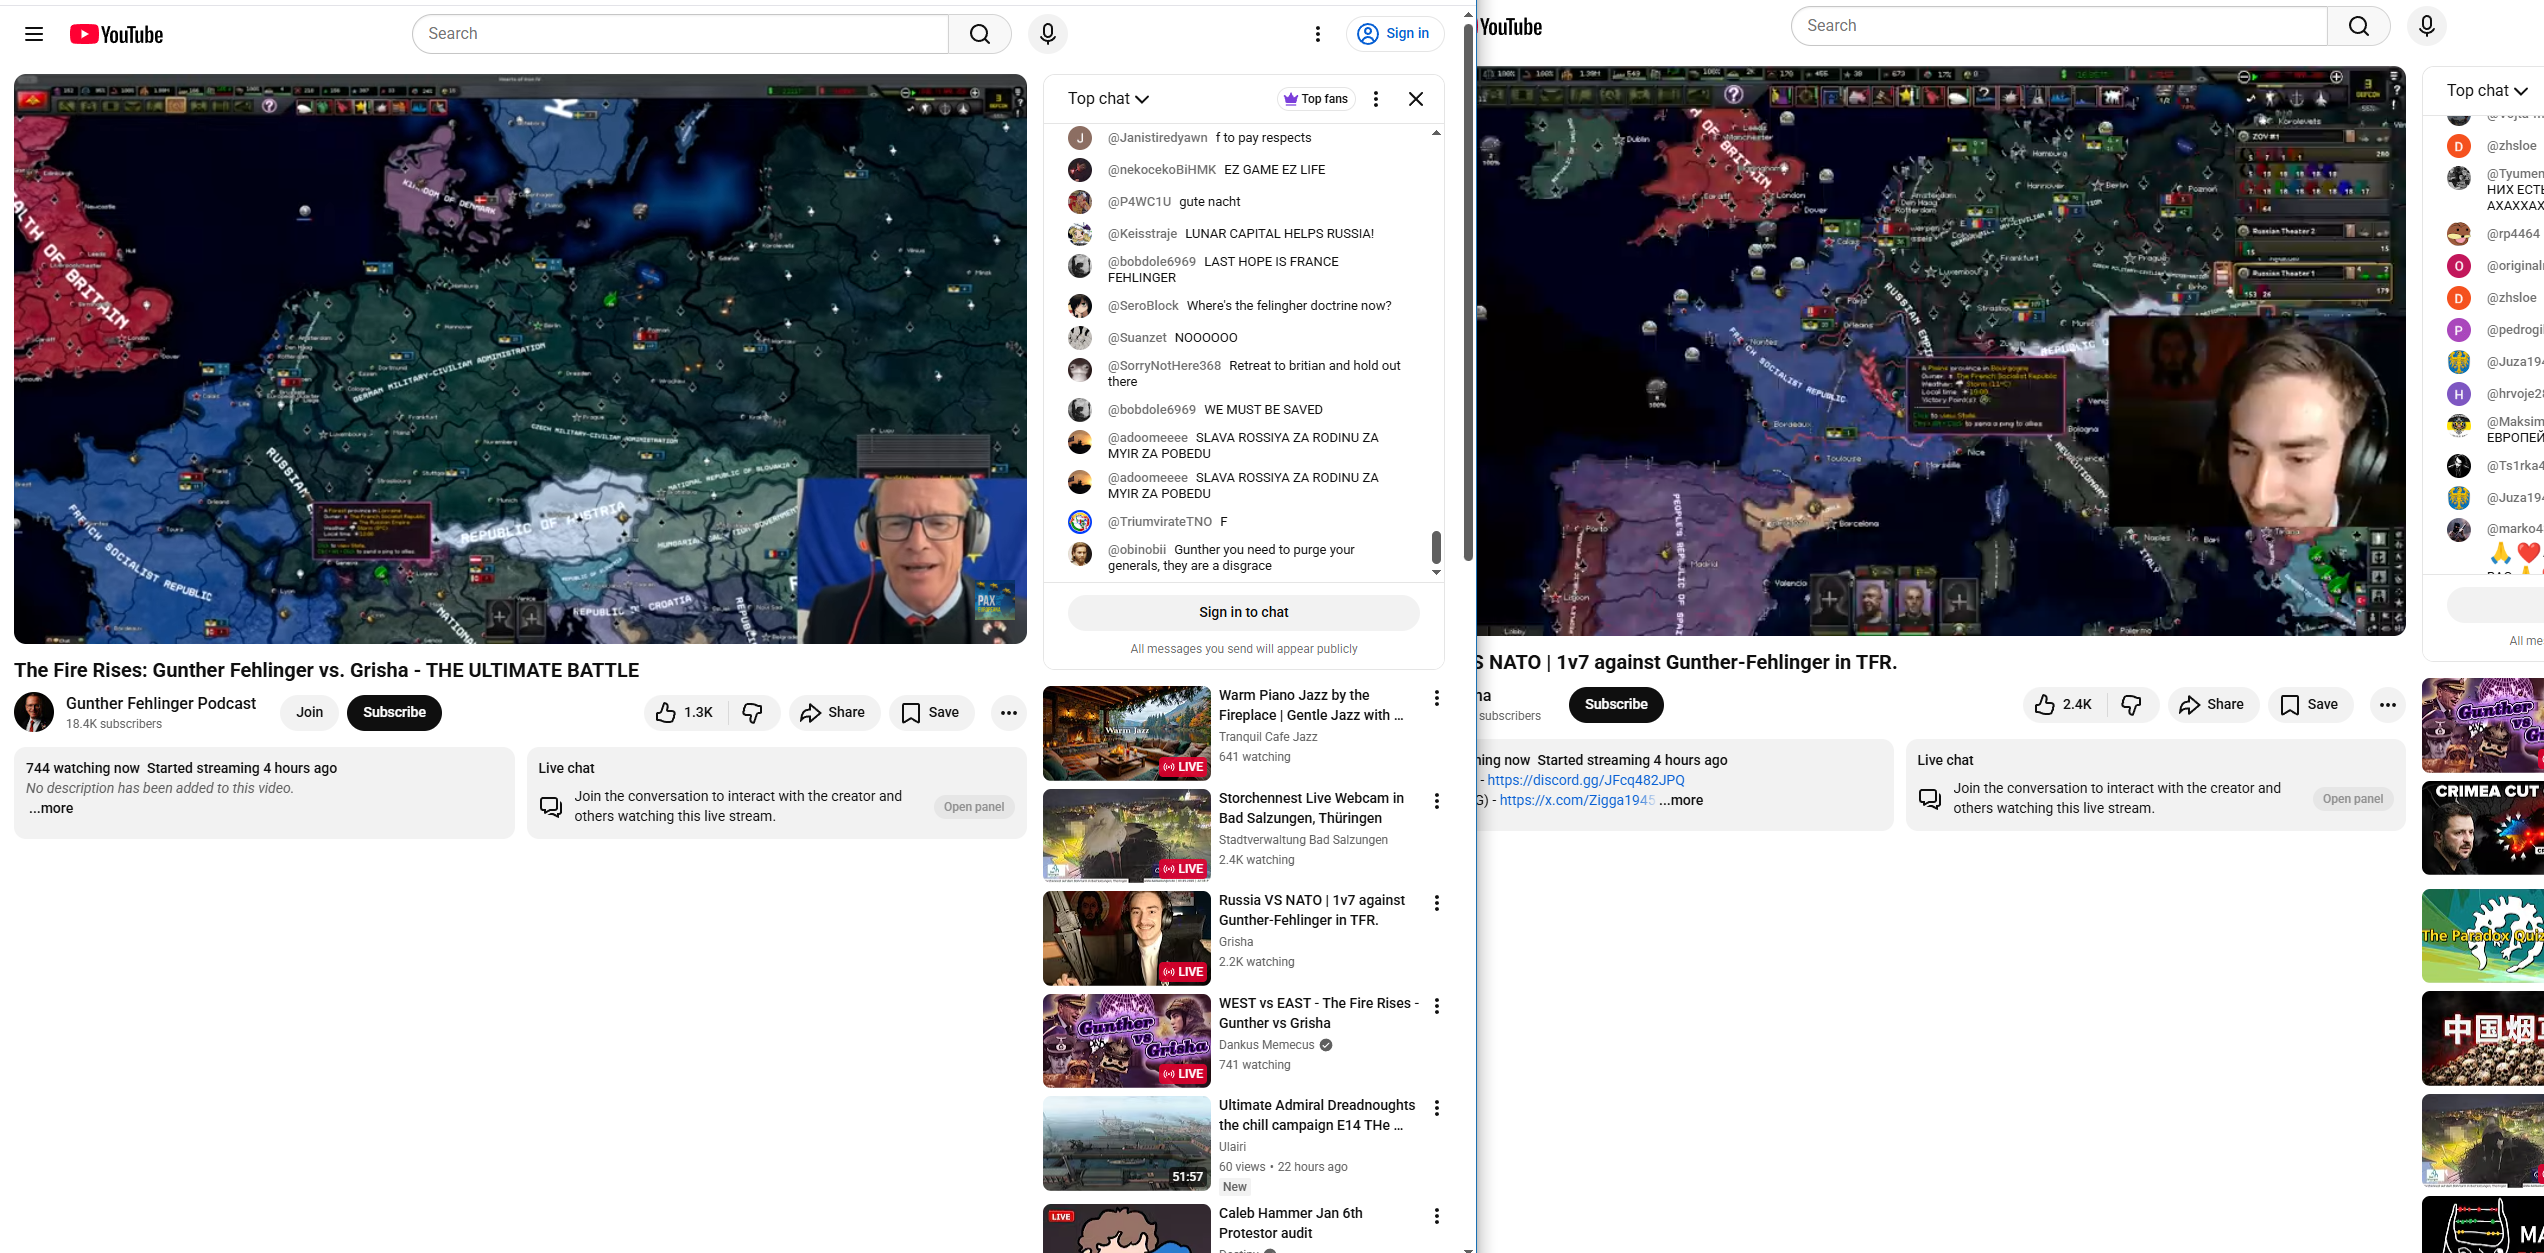Click the left window page scrollbar
Image resolution: width=2544 pixels, height=1253 pixels.
pos(1468,290)
